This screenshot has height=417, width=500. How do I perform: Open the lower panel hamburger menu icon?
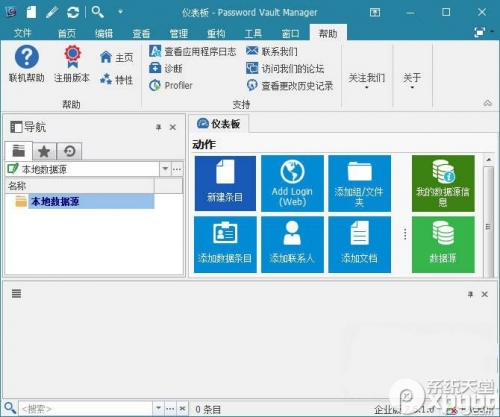[x=16, y=294]
